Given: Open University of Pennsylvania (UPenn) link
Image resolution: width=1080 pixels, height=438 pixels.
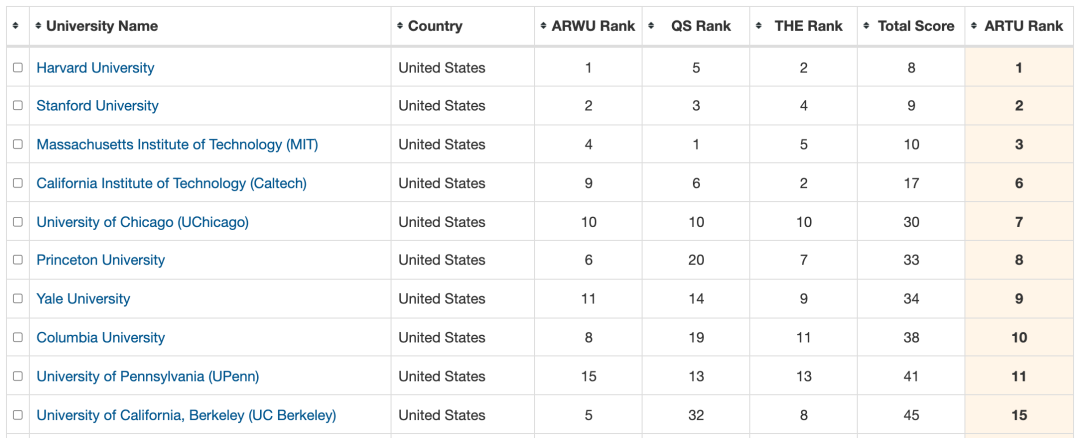Looking at the screenshot, I should [147, 377].
